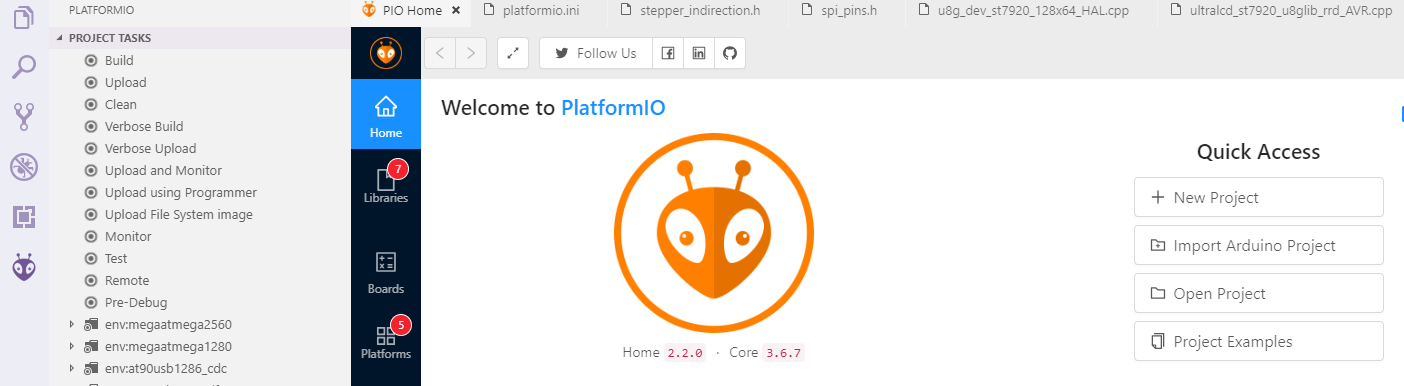The height and width of the screenshot is (386, 1404).
Task: Open the LinkedIn icon link
Action: tap(699, 53)
